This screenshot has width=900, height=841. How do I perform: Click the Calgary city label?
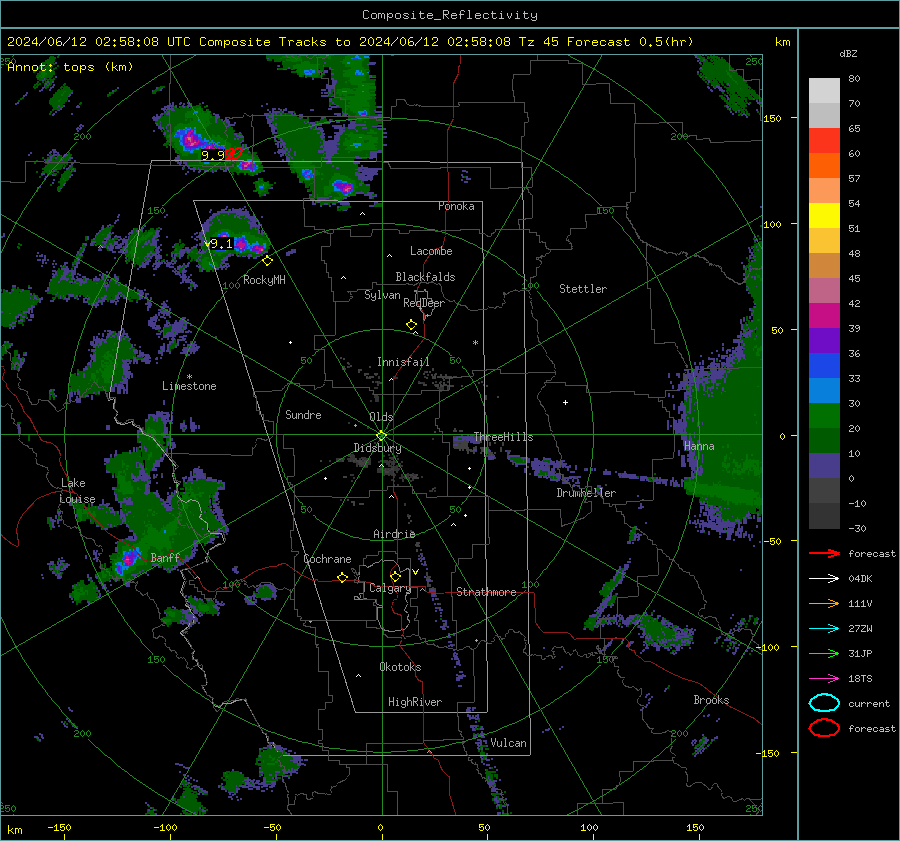coord(390,588)
